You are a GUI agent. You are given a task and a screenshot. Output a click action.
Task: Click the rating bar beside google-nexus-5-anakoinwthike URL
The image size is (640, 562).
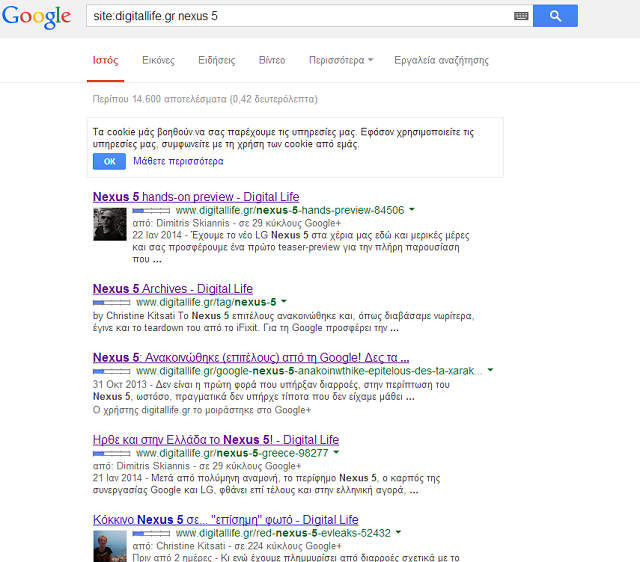click(x=111, y=371)
